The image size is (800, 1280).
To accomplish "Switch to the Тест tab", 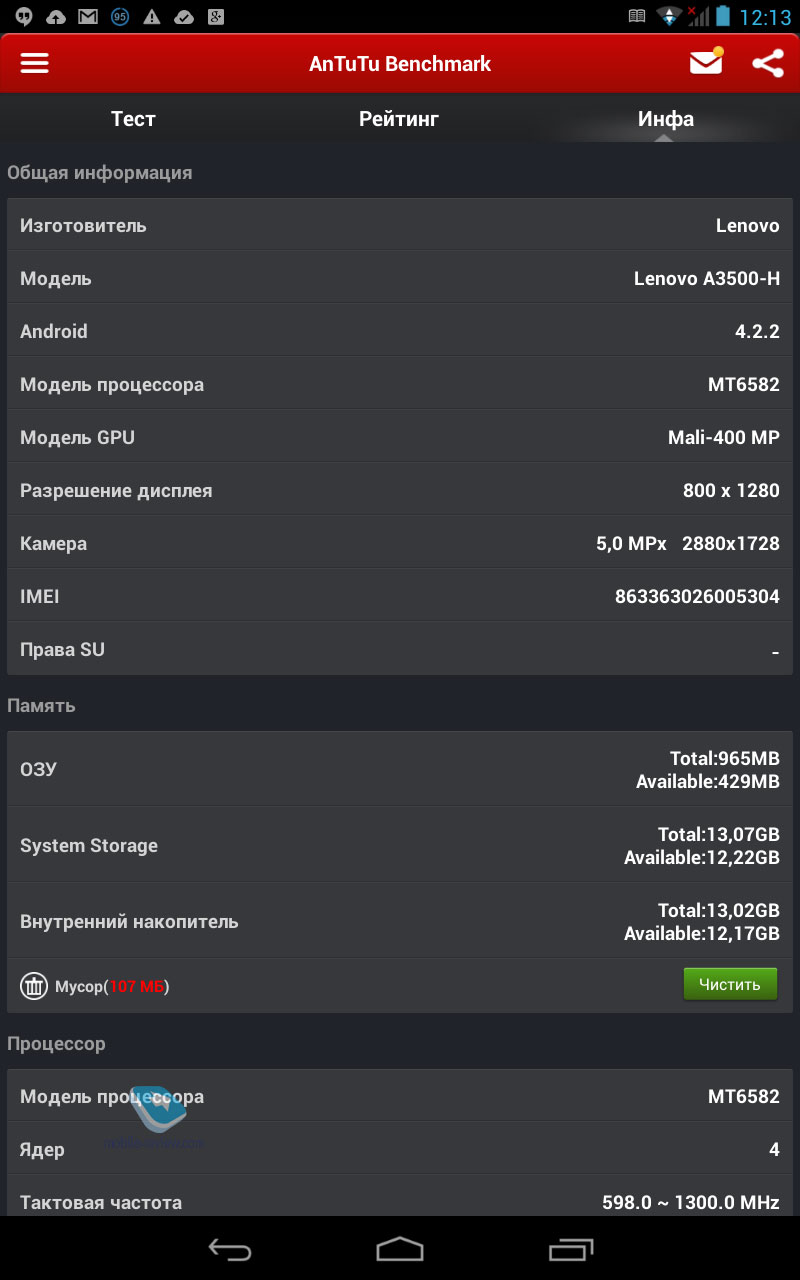I will pyautogui.click(x=133, y=119).
